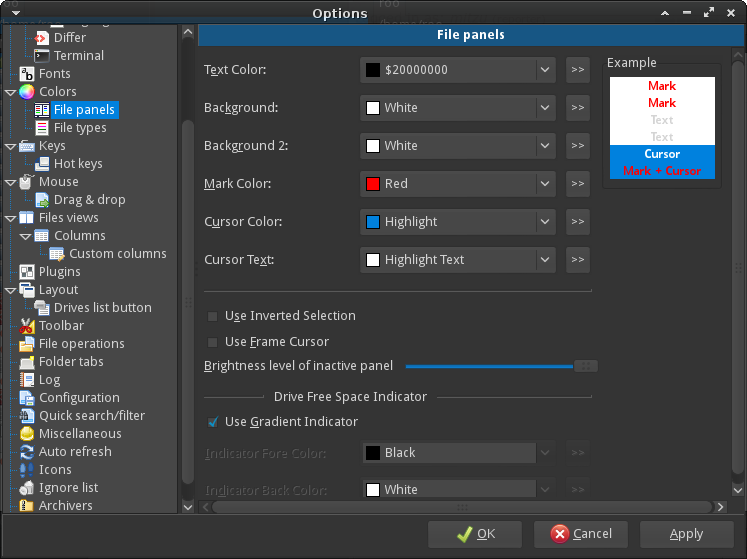The height and width of the screenshot is (559, 747).
Task: Click the Differ icon in the tree
Action: click(41, 38)
